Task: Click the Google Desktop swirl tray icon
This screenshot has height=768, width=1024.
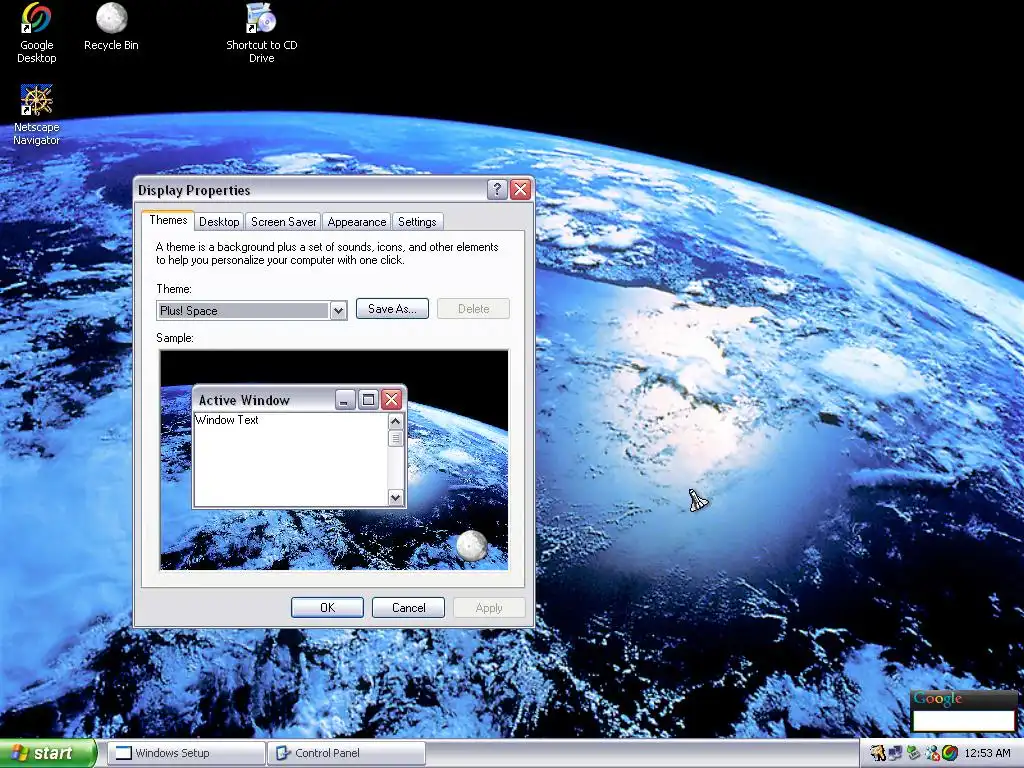Action: (950, 754)
